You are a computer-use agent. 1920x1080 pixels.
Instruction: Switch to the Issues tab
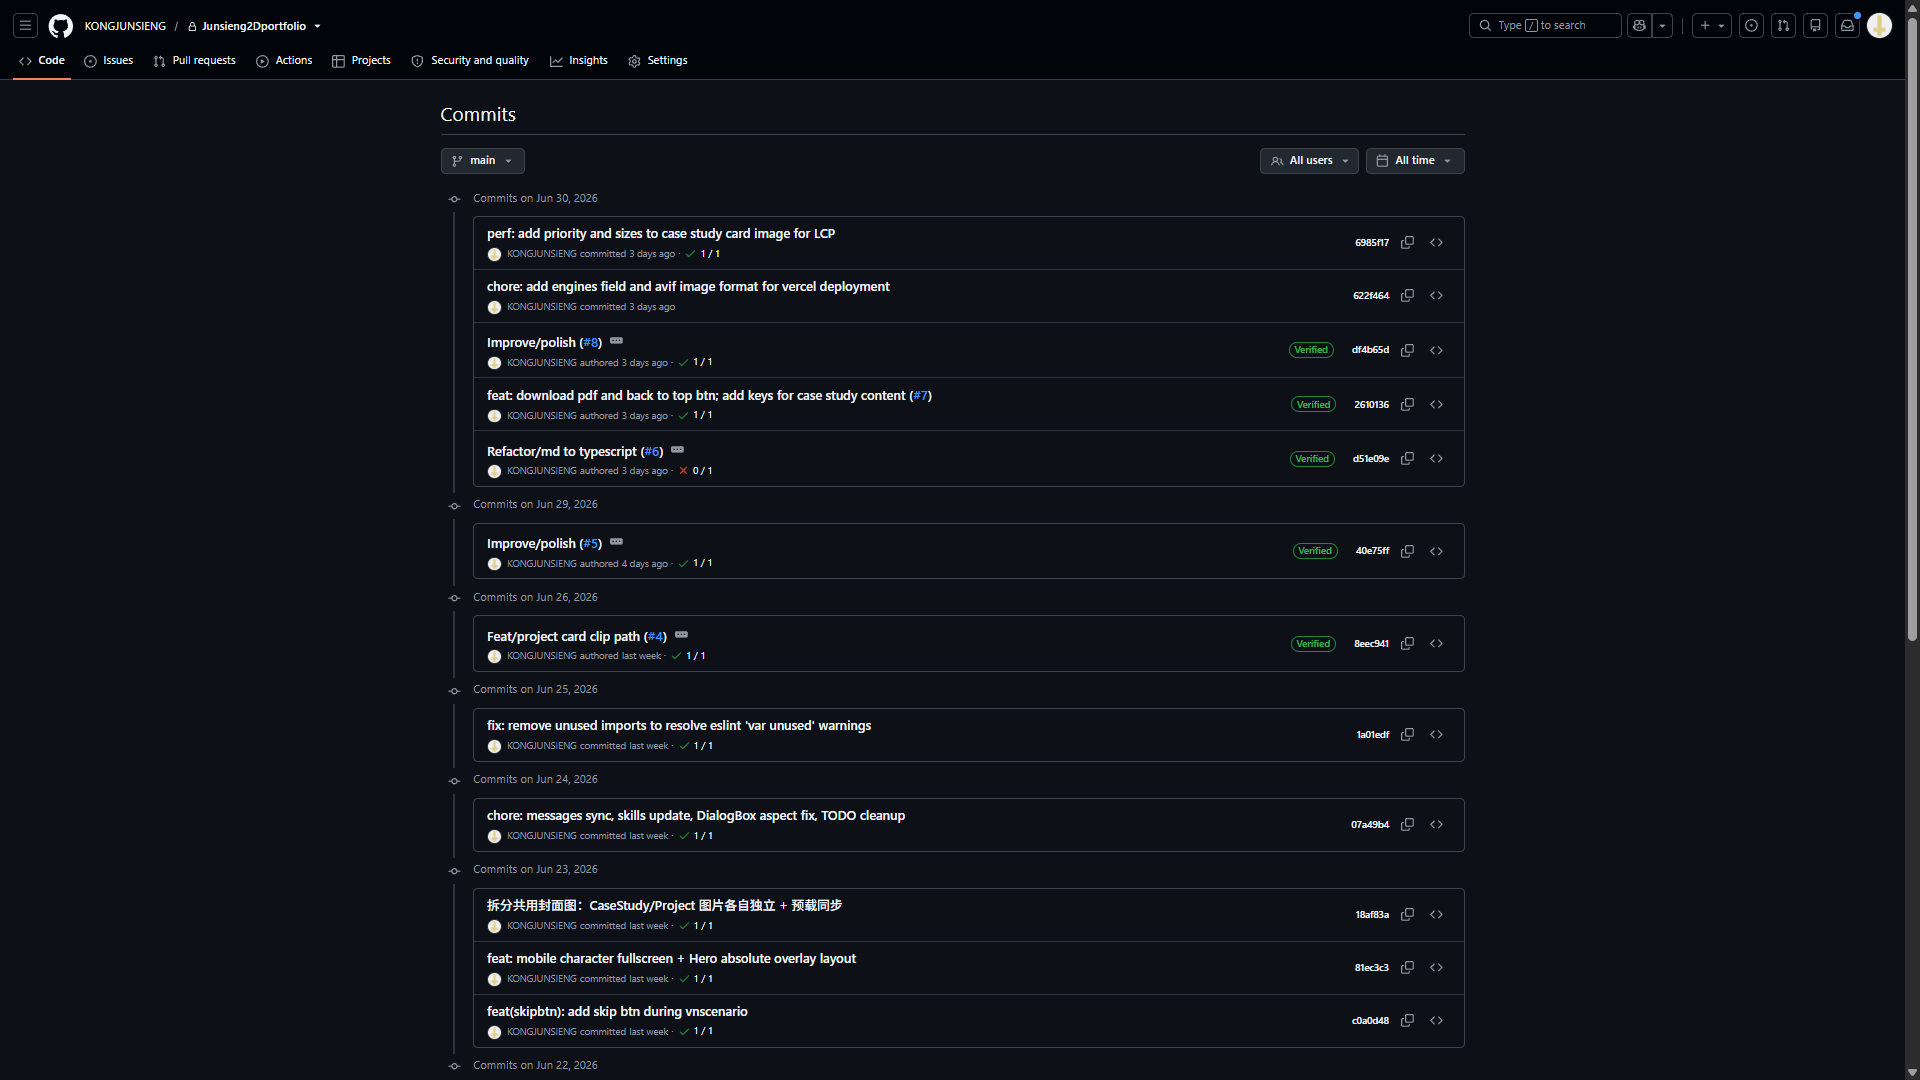(108, 61)
